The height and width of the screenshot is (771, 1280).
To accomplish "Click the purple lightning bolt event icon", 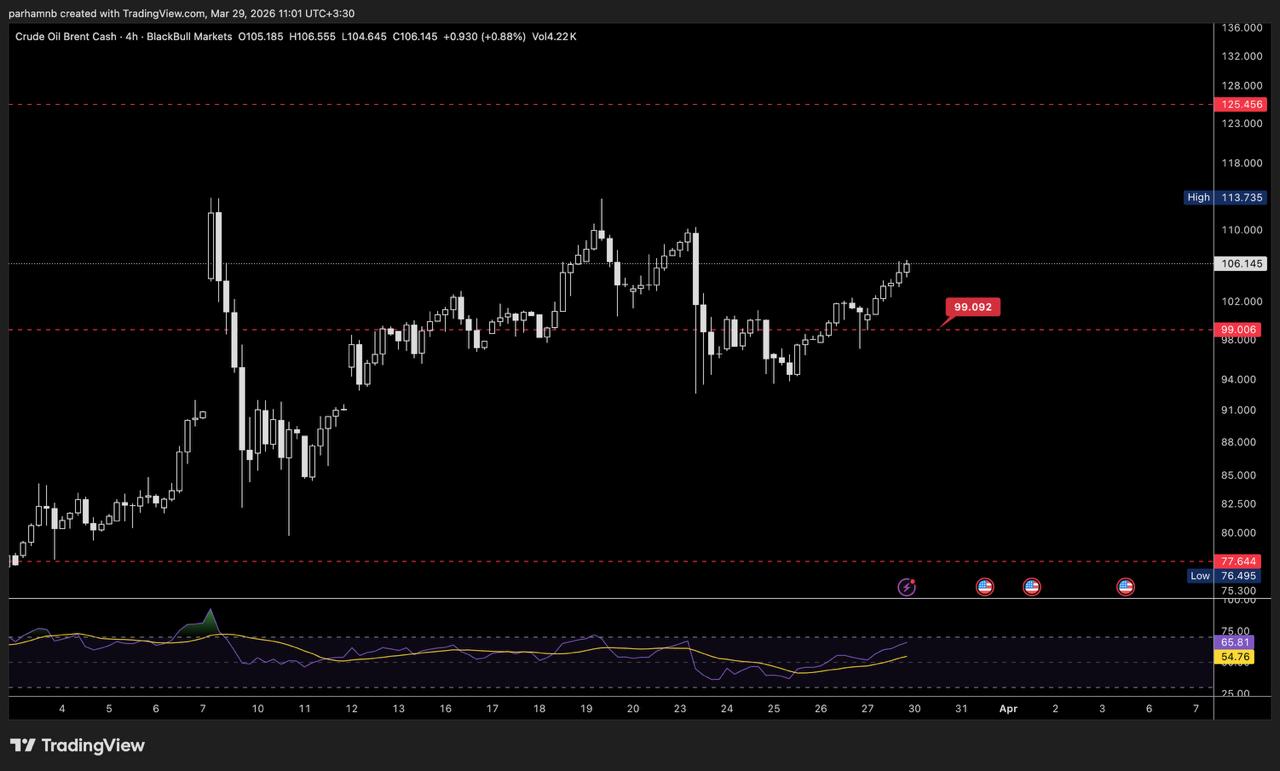I will 907,587.
